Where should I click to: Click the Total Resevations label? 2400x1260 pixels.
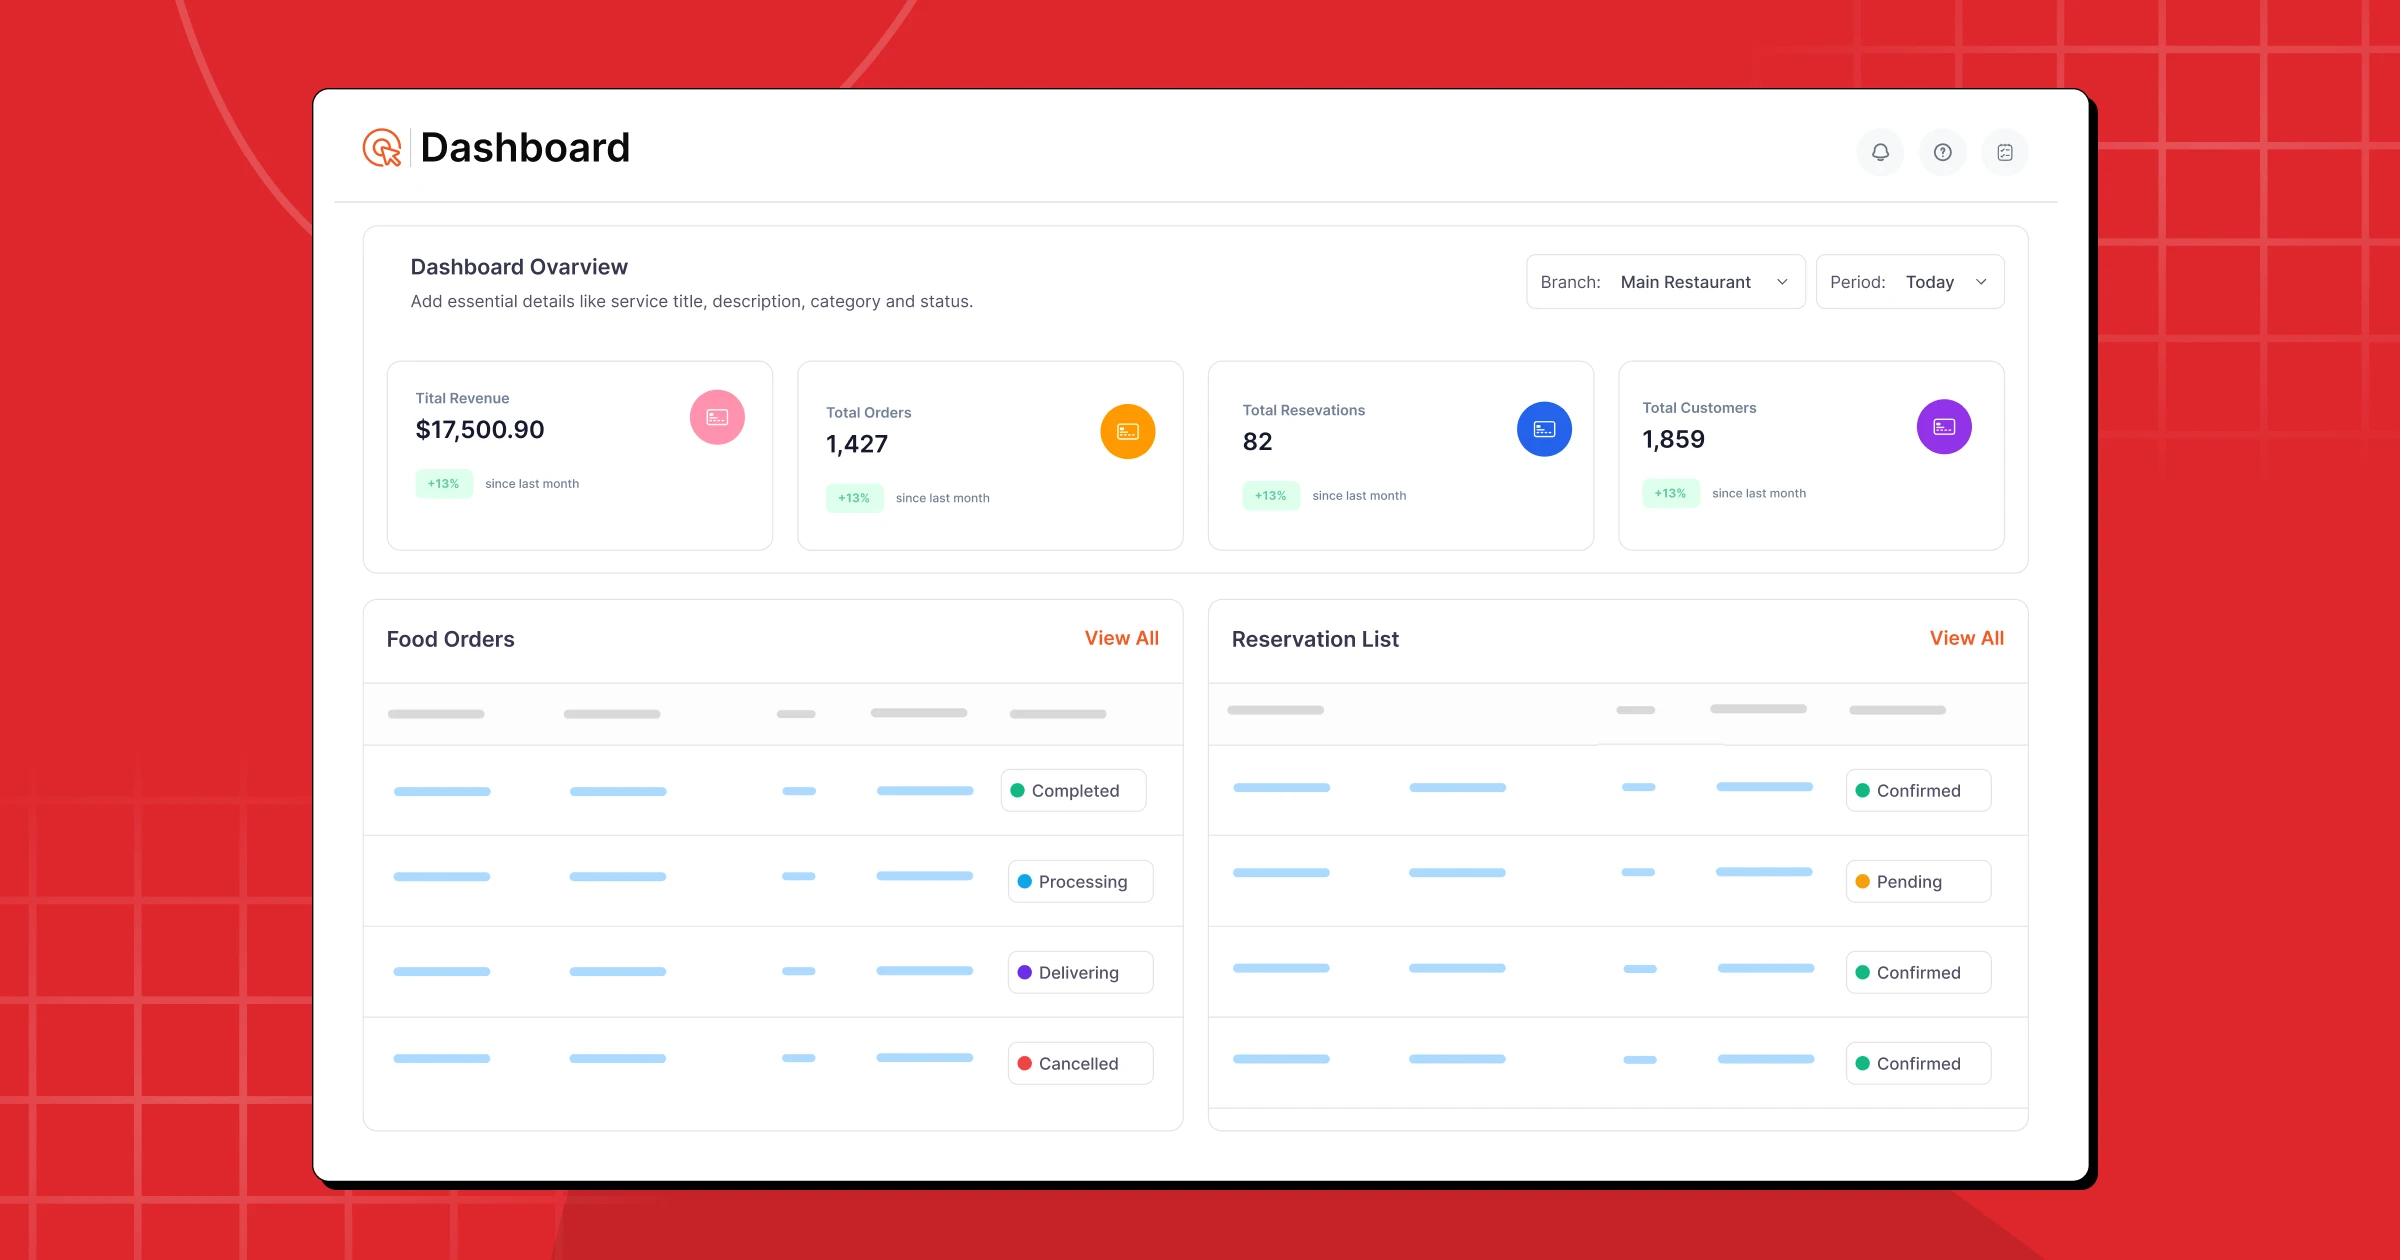coord(1303,410)
